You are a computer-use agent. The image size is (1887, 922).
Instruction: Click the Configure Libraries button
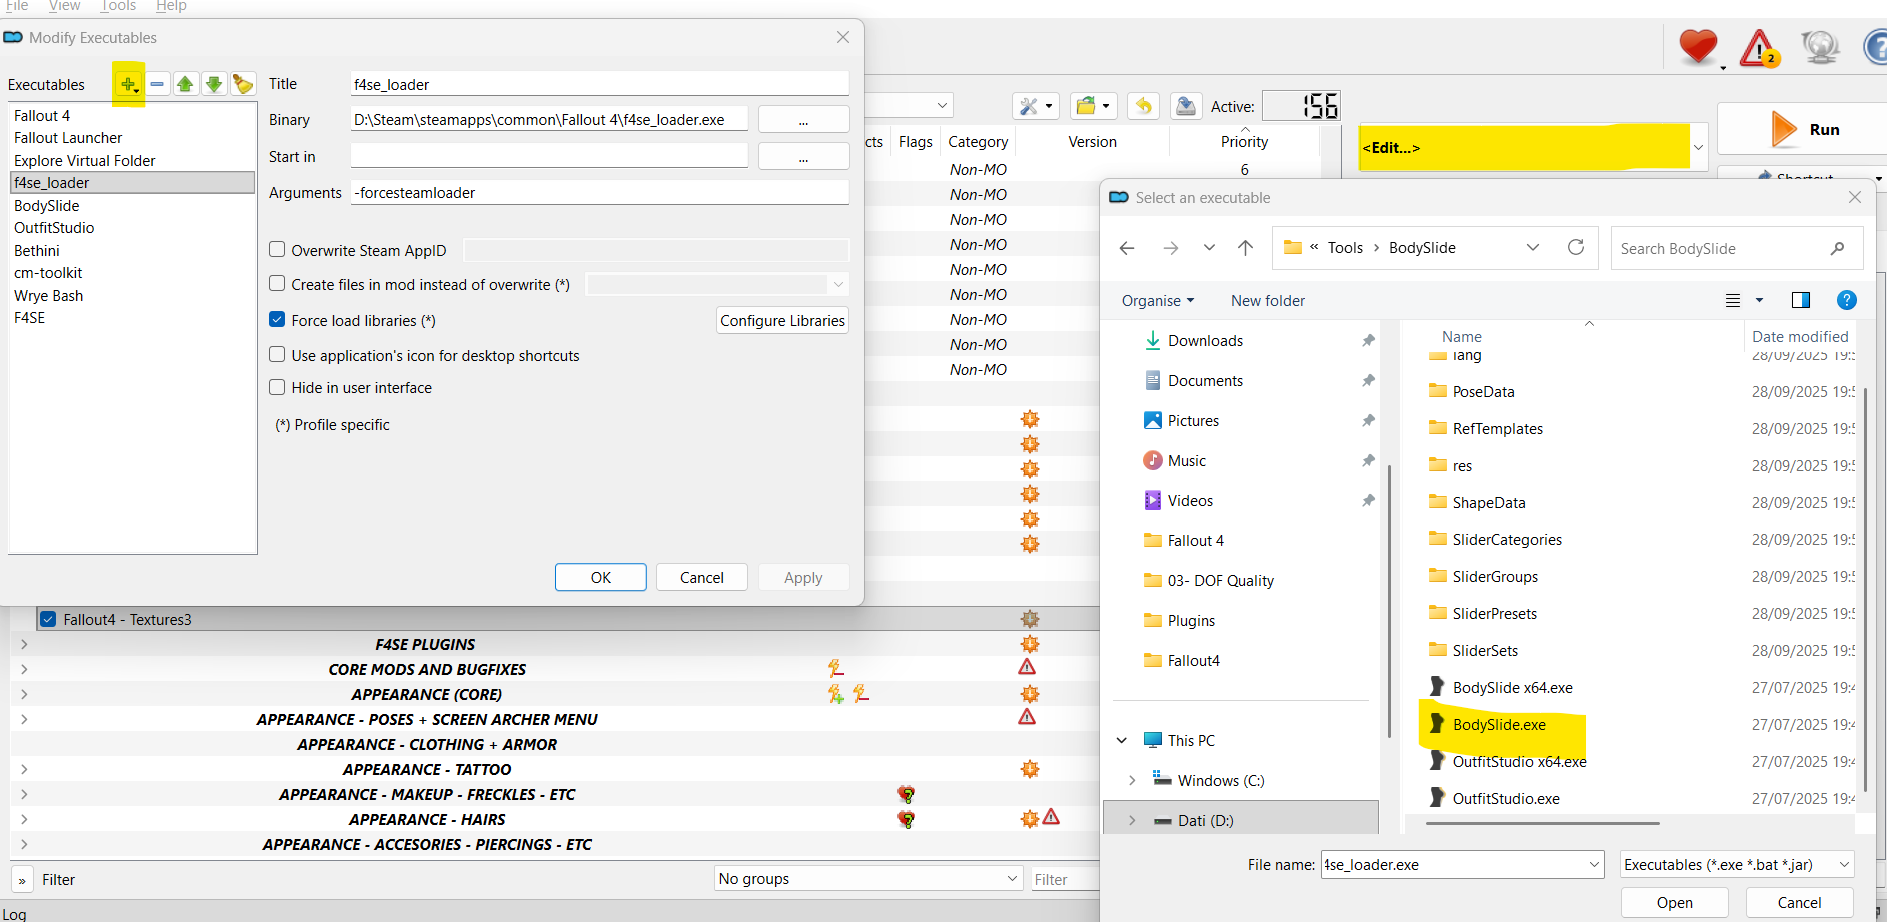[783, 320]
